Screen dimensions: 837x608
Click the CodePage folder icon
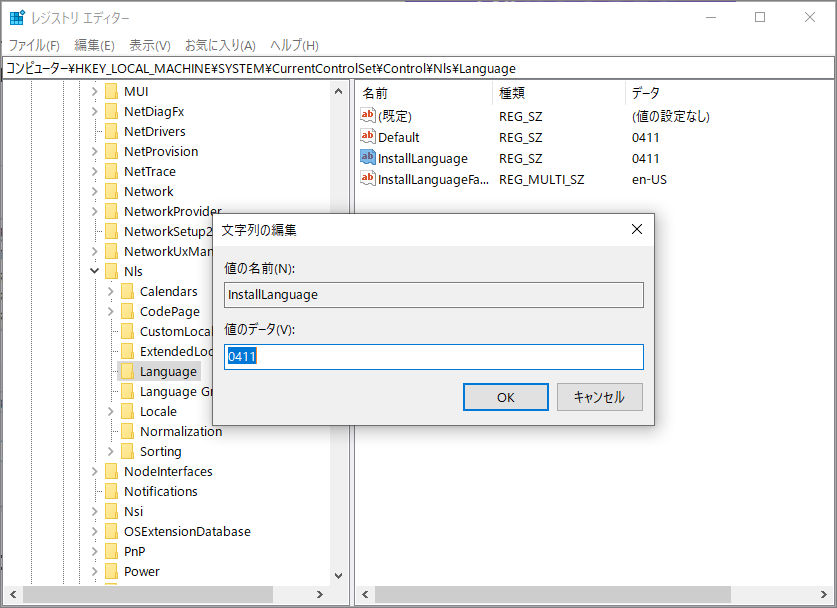128,311
